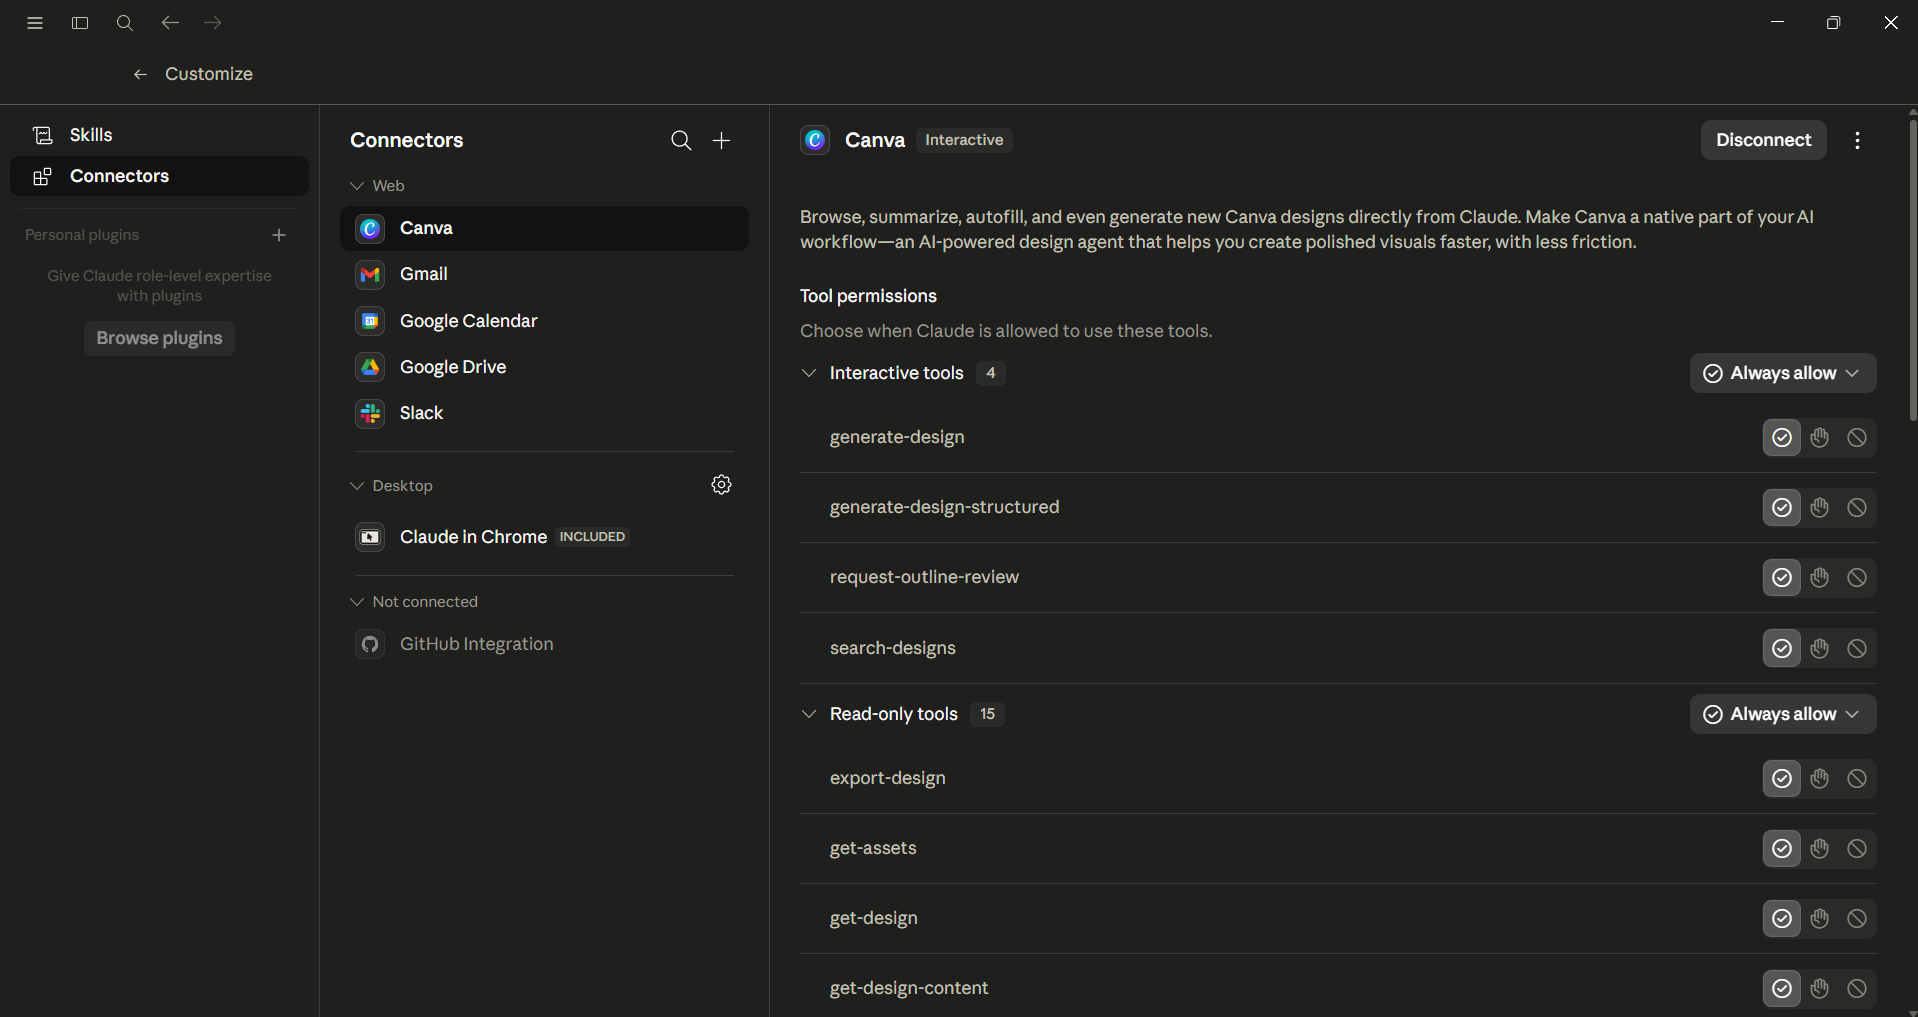Set search-designs to needs approval

coord(1819,649)
